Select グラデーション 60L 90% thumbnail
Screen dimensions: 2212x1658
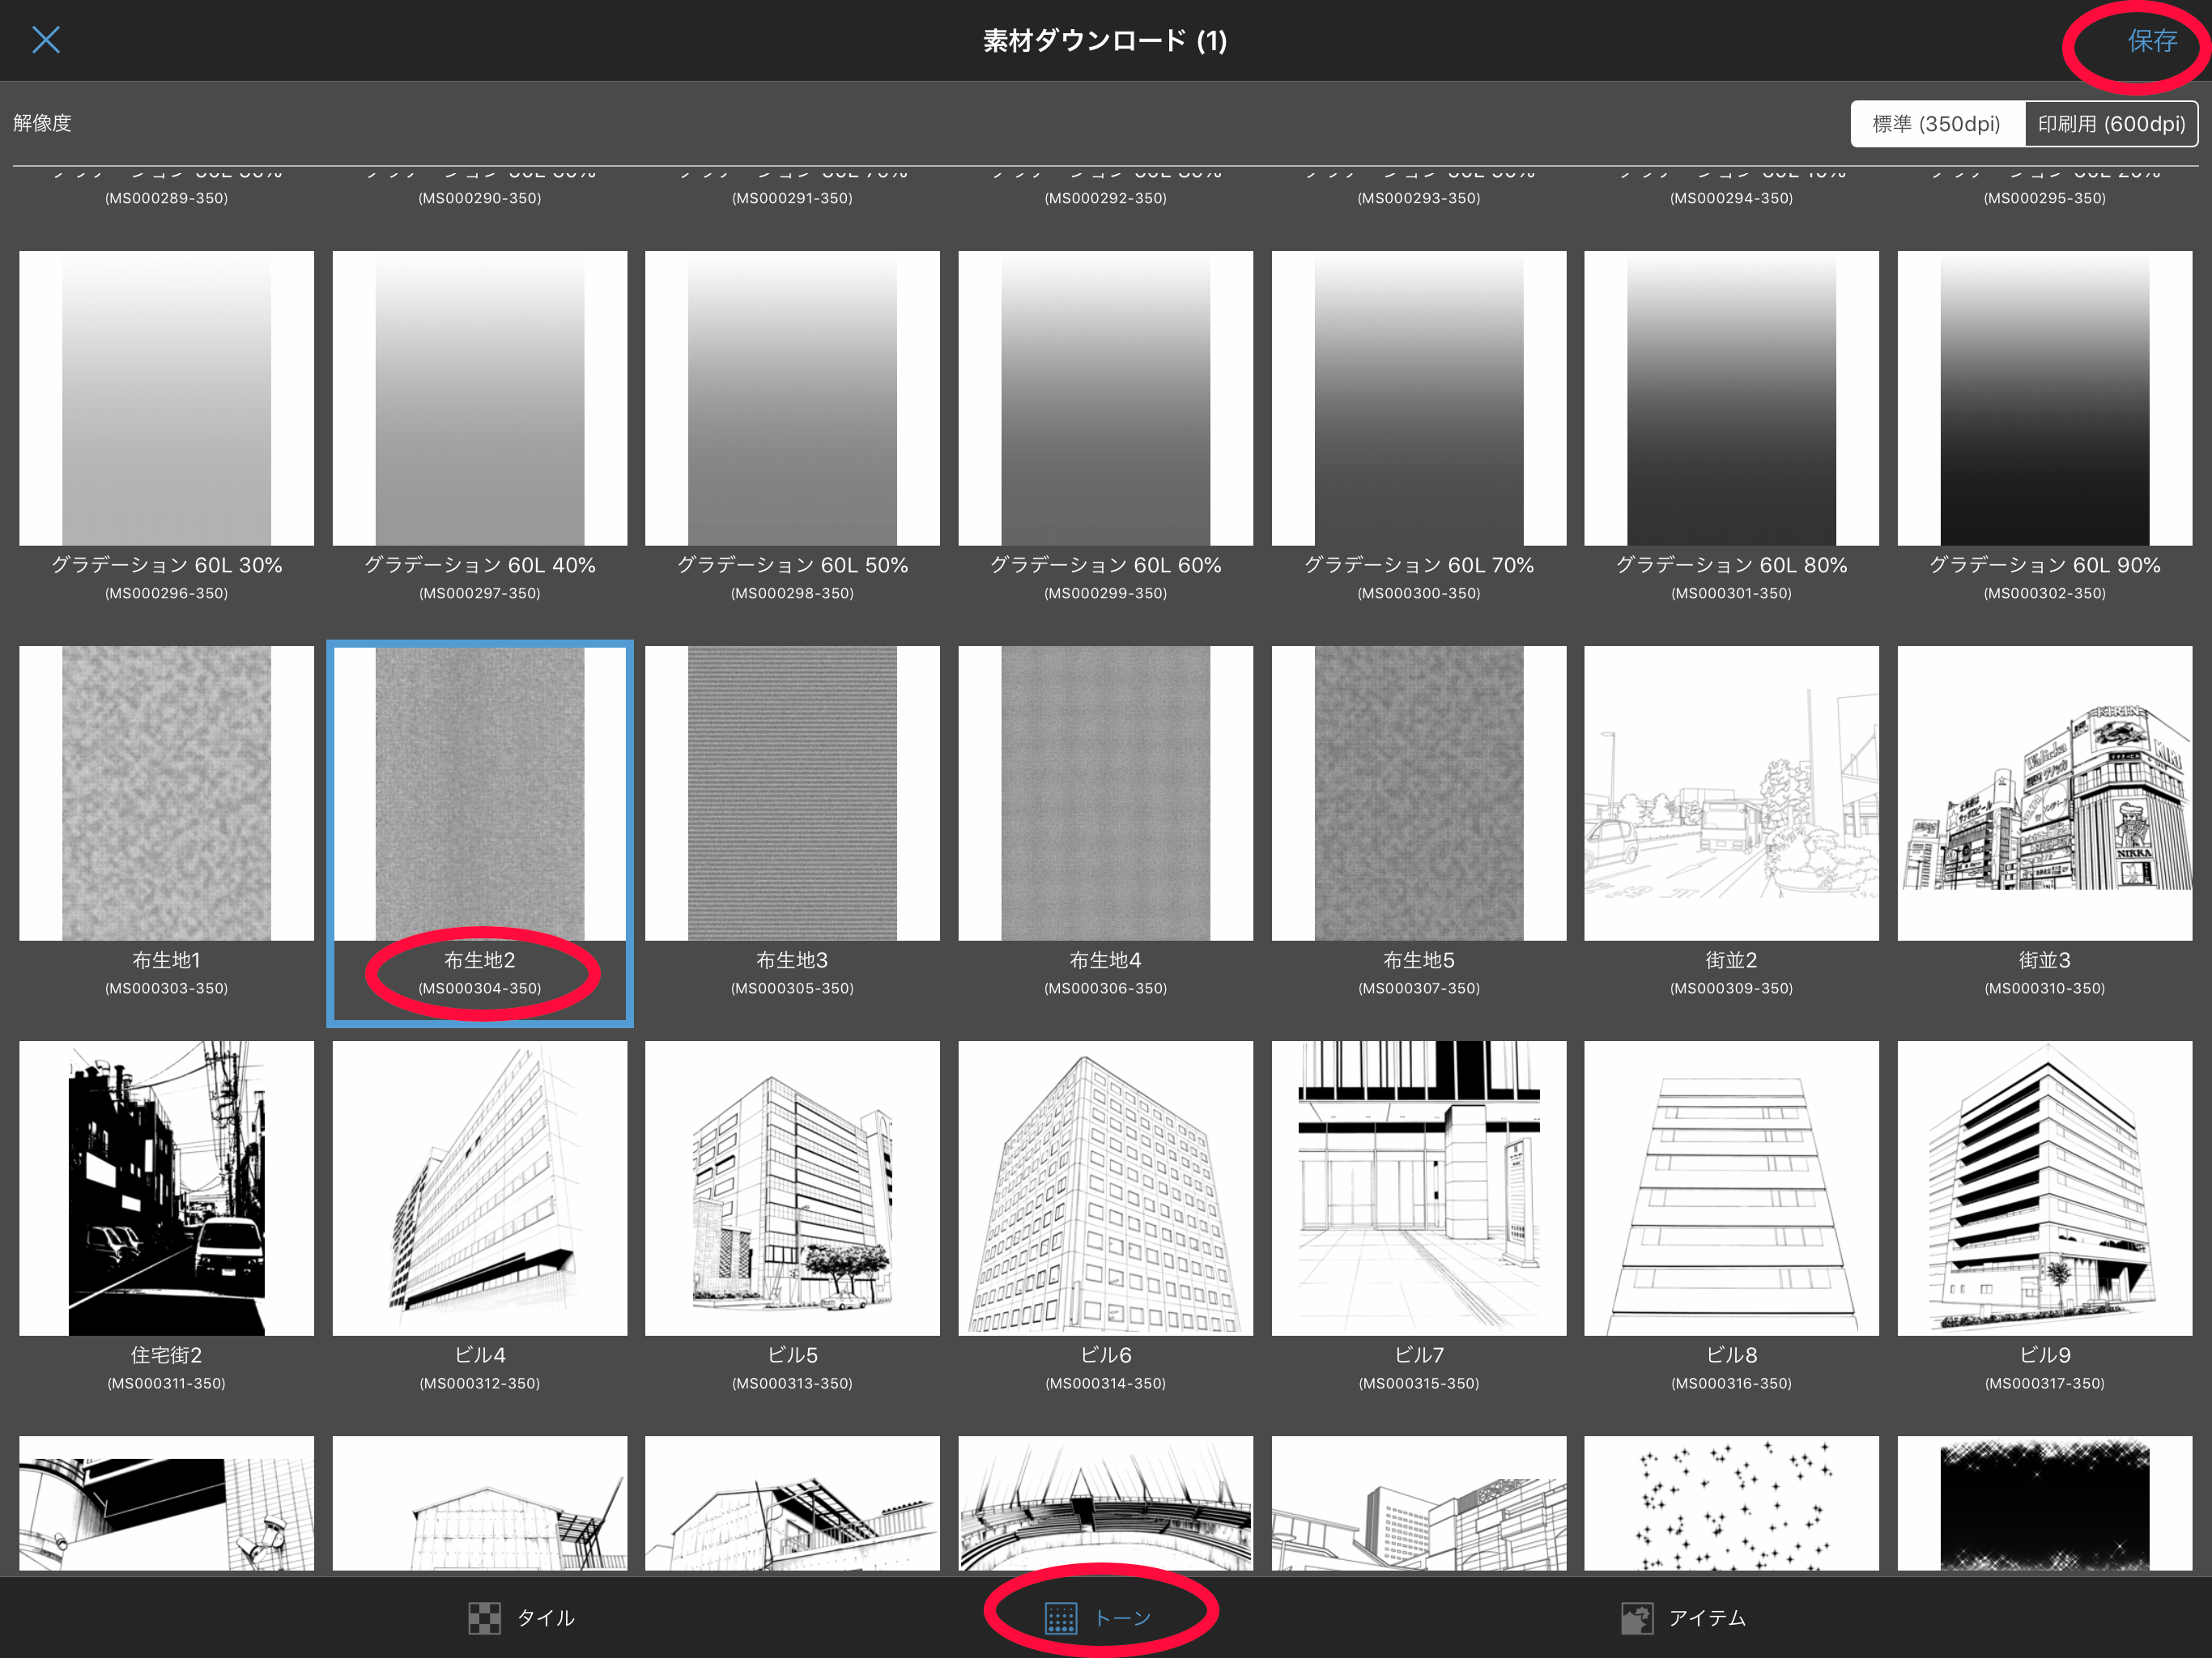[x=2044, y=398]
